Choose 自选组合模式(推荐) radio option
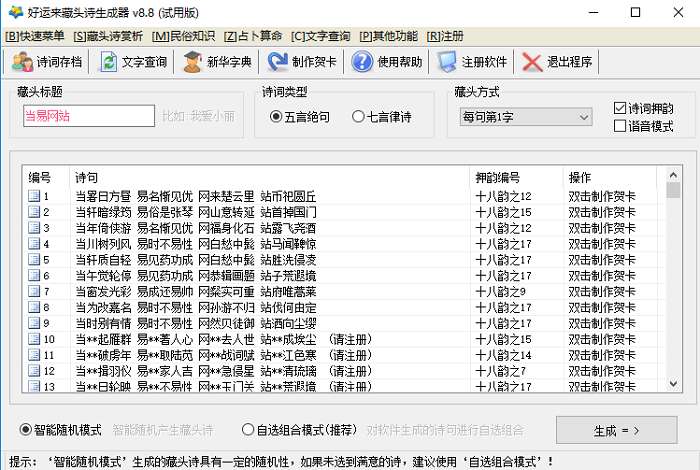 [x=248, y=430]
